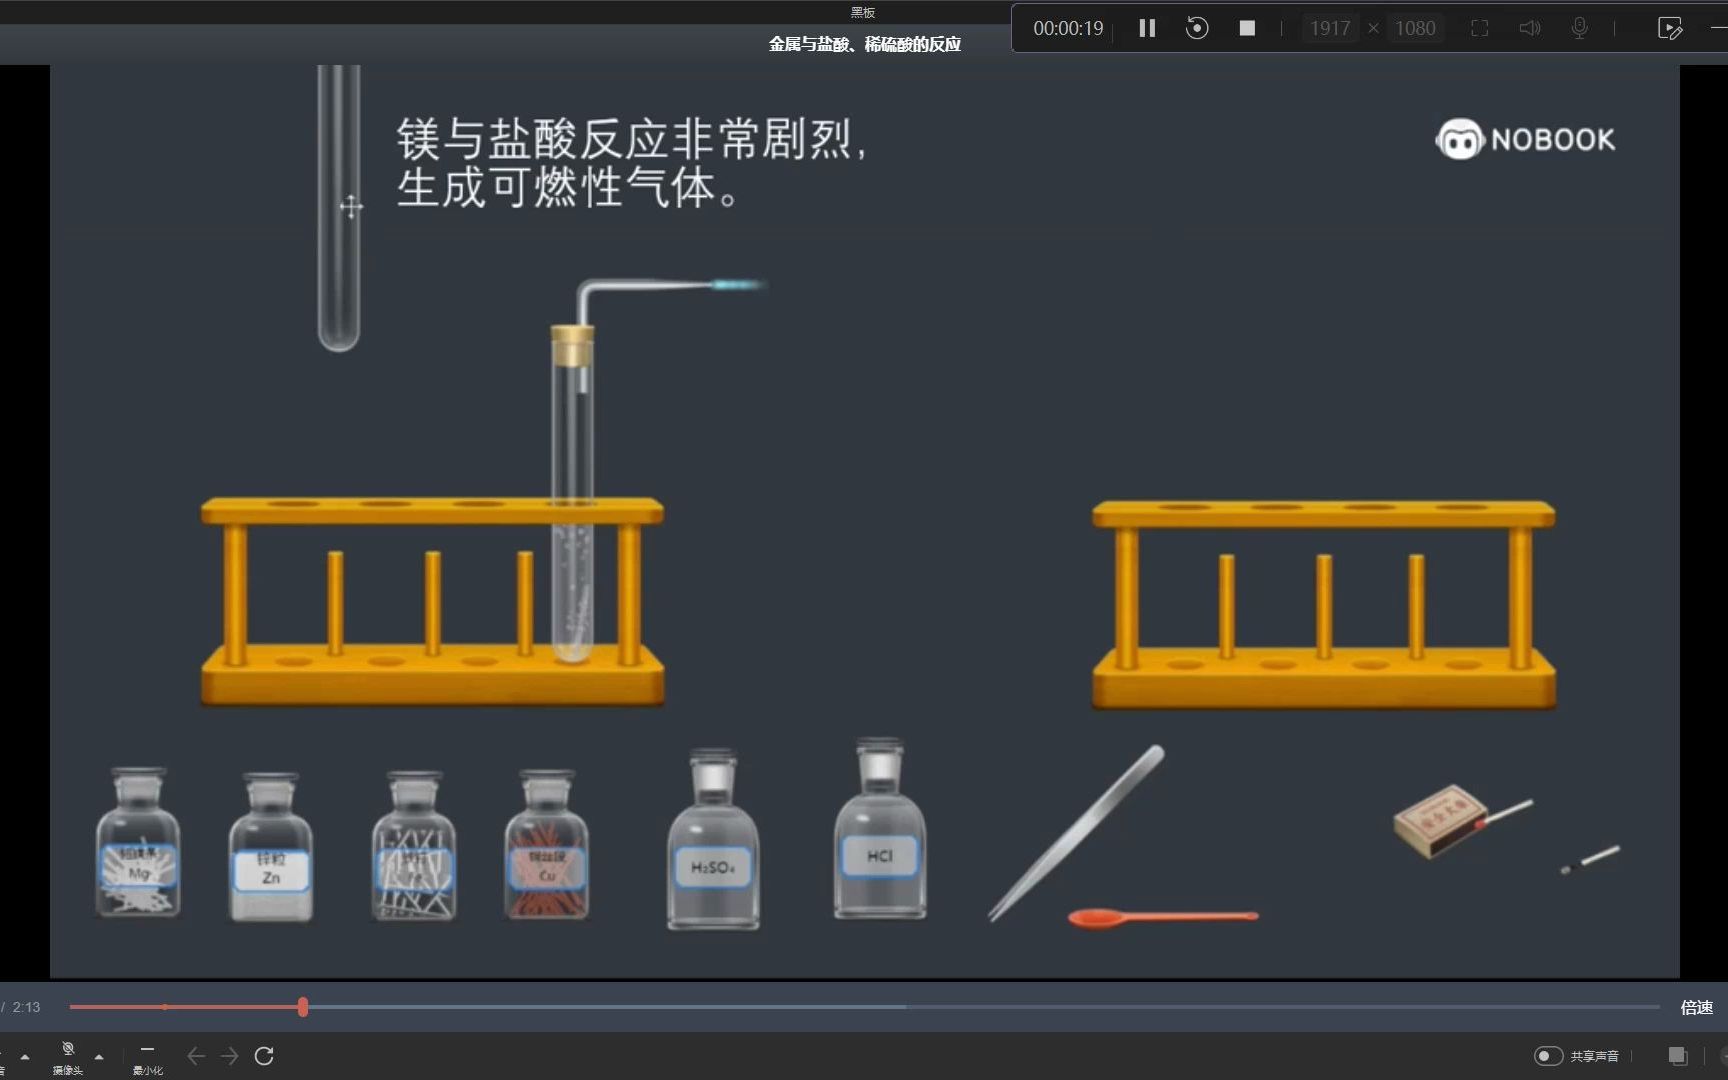Click the restart recording icon
Image resolution: width=1728 pixels, height=1080 pixels.
(x=1197, y=28)
